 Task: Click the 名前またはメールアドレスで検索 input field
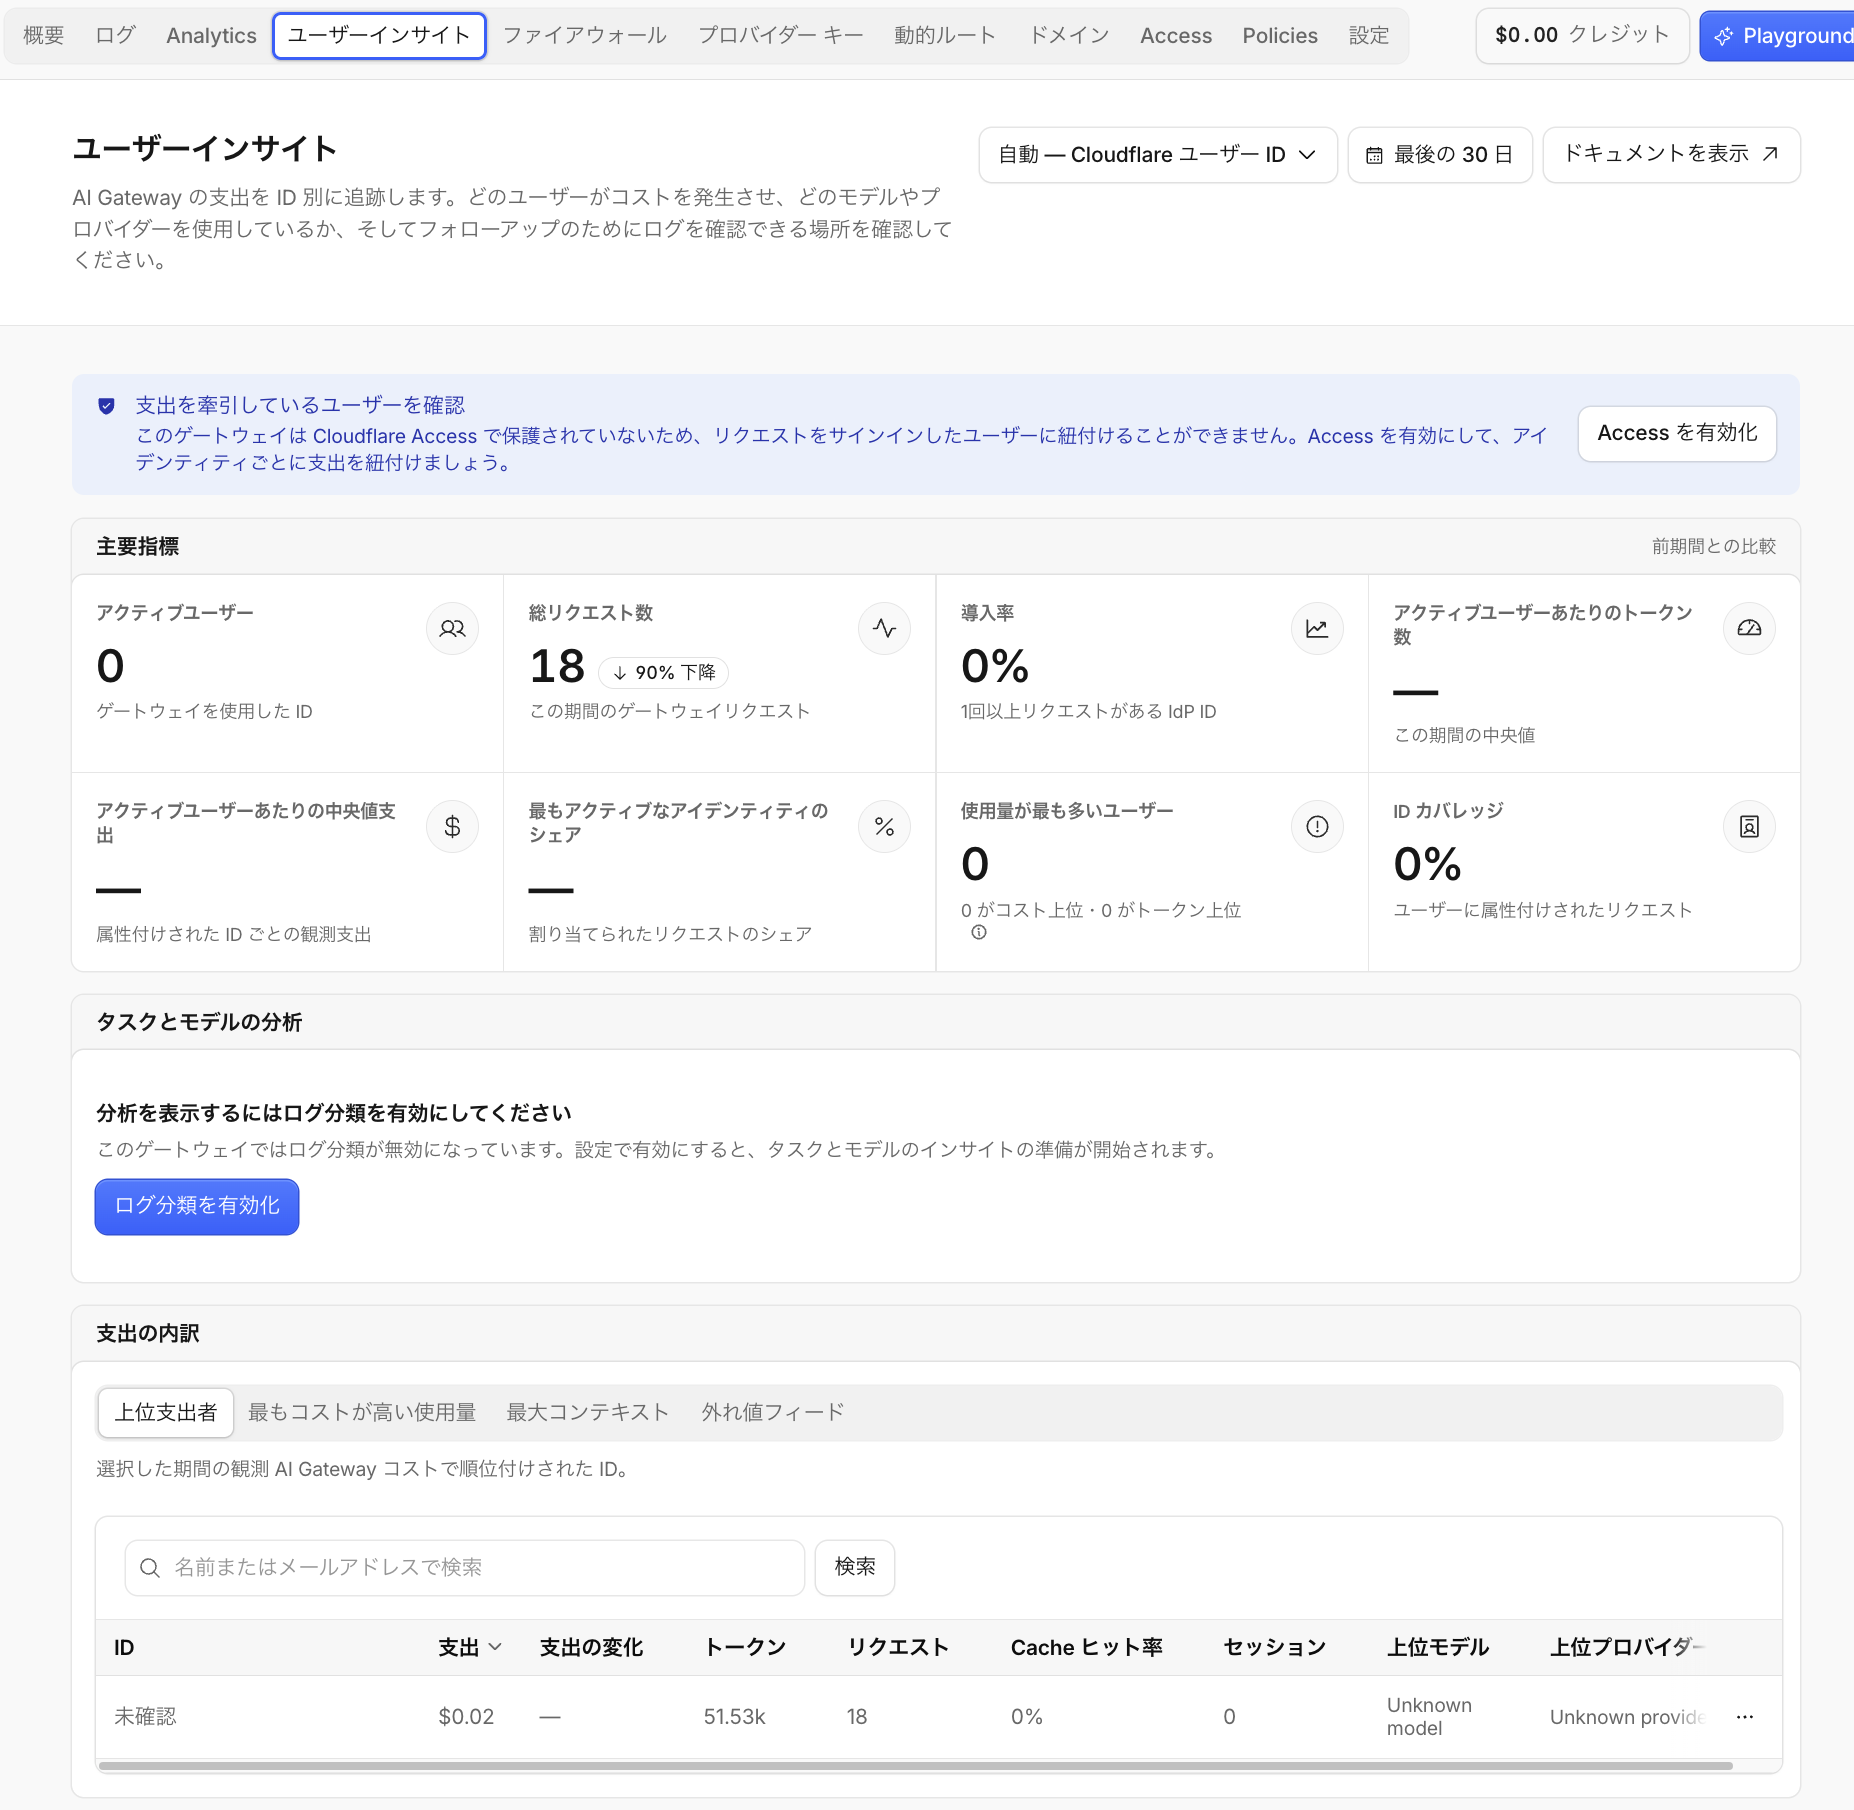pos(465,1568)
